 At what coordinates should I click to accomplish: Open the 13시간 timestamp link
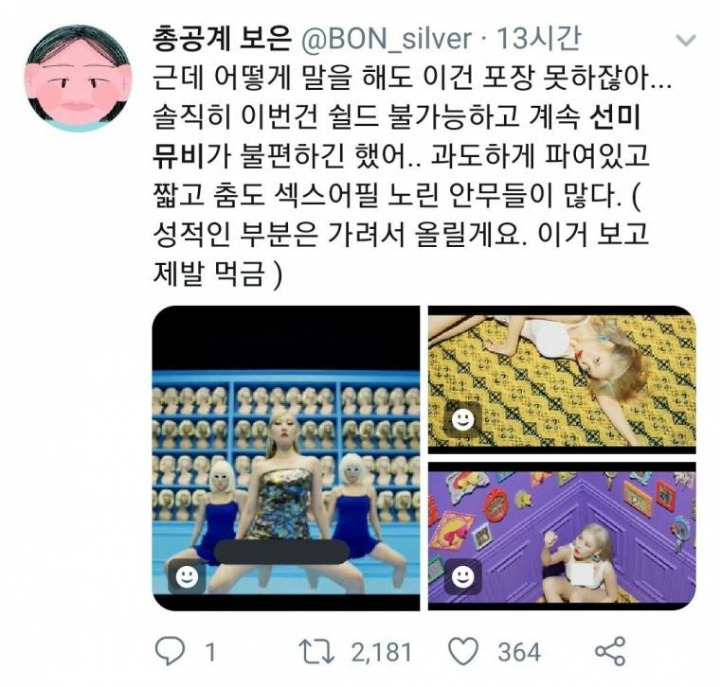(x=539, y=39)
